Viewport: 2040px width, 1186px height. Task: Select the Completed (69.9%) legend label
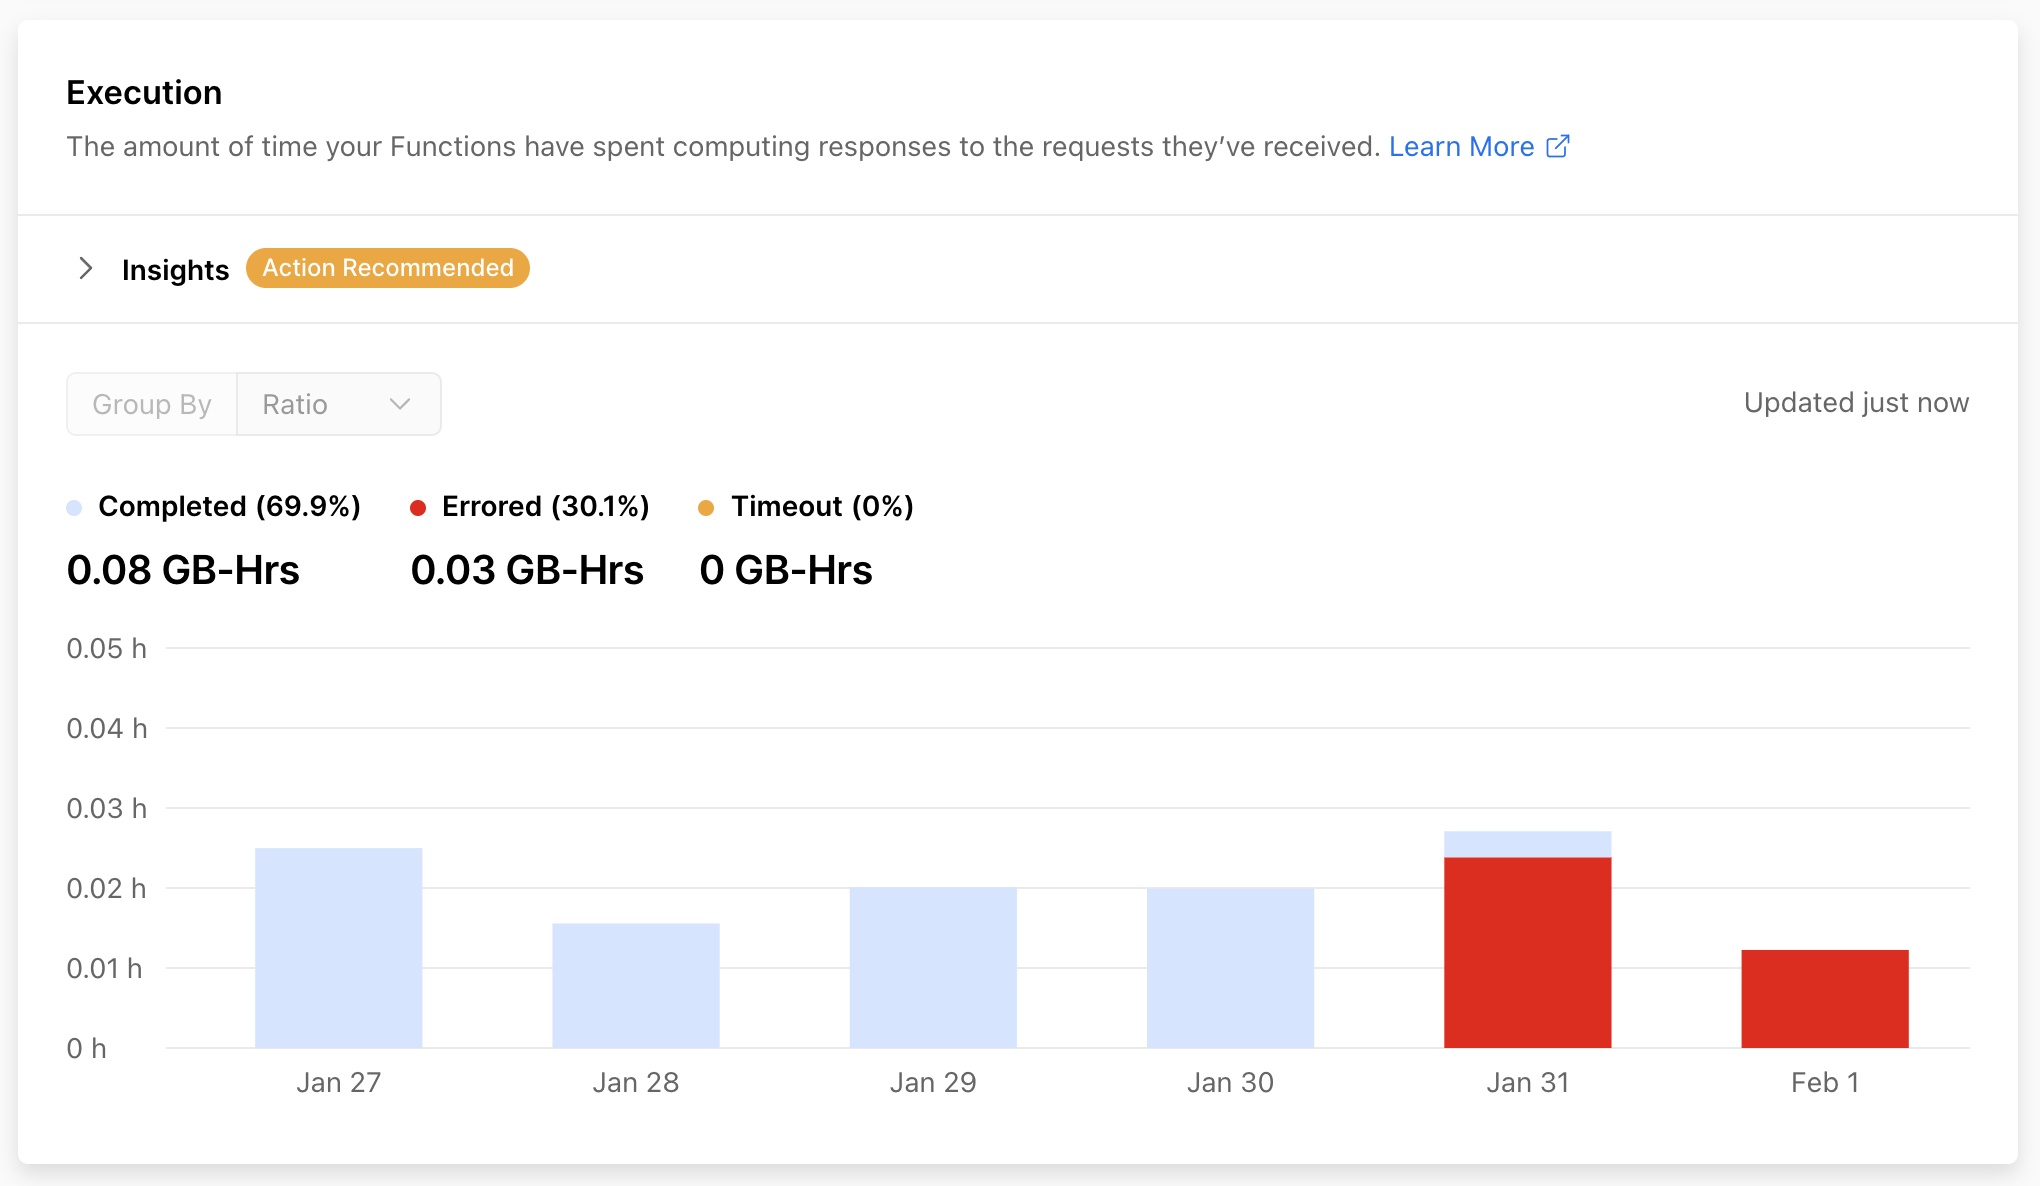pyautogui.click(x=229, y=506)
